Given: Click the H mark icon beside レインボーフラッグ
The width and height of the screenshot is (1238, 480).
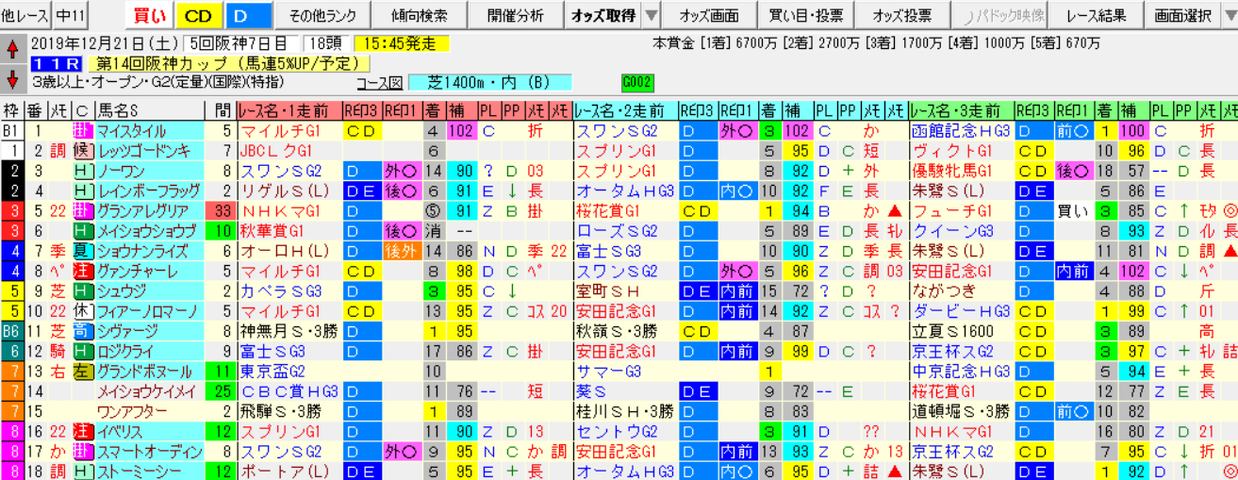Looking at the screenshot, I should point(84,190).
